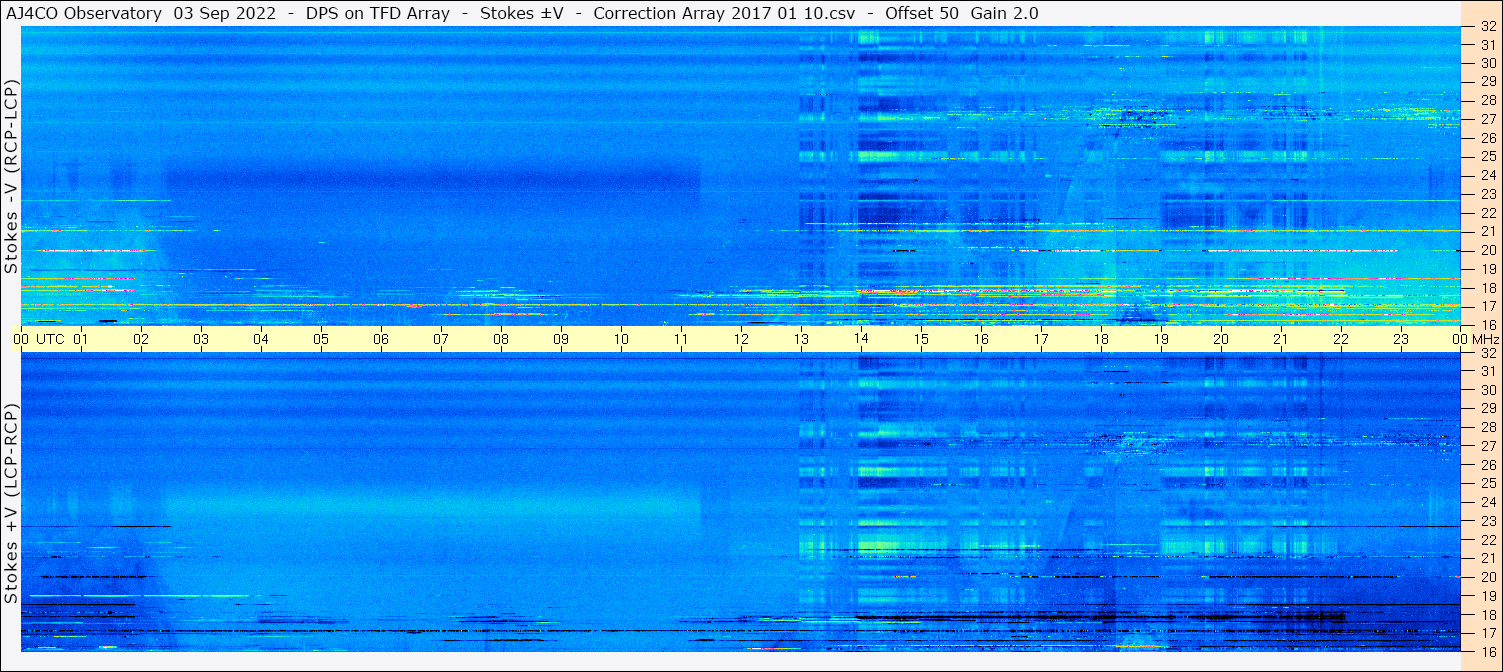Viewport: 1503px width, 672px height.
Task: Select the 01 hour tick on time axis
Action: coord(81,339)
